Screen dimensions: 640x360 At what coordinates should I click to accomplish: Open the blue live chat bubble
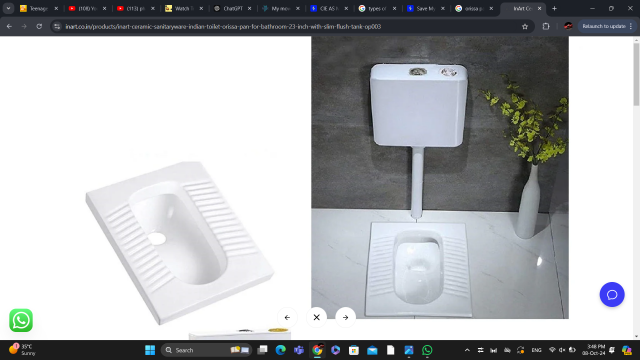[x=612, y=294]
